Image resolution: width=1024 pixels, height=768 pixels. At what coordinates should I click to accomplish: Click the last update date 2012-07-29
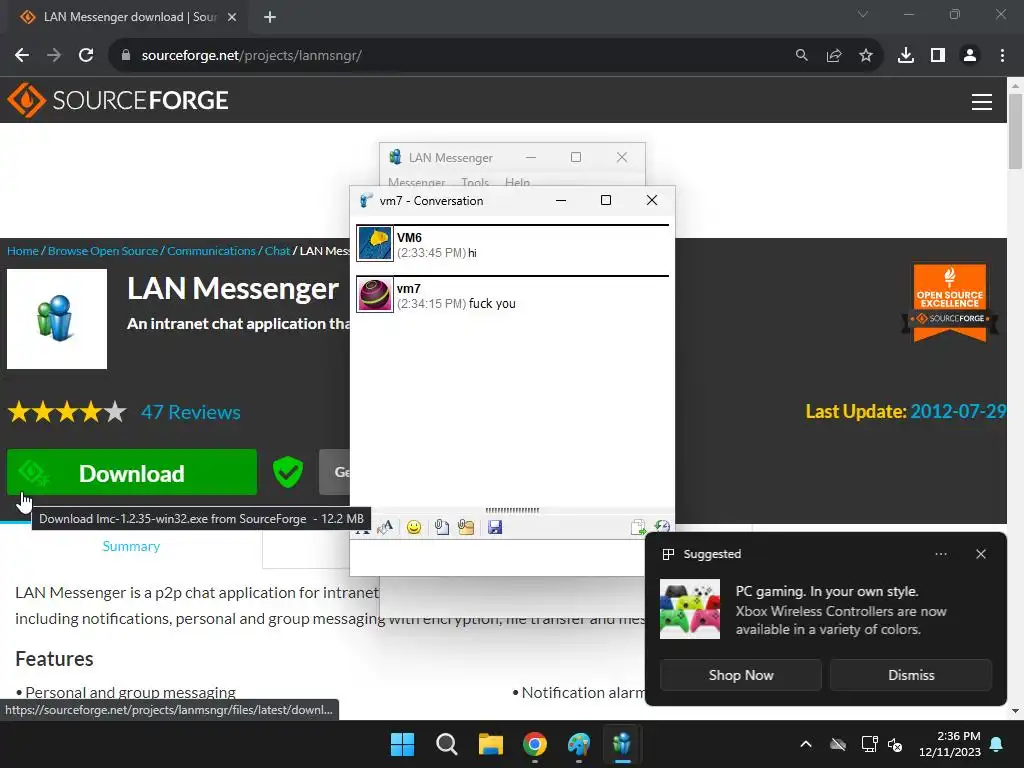point(958,411)
